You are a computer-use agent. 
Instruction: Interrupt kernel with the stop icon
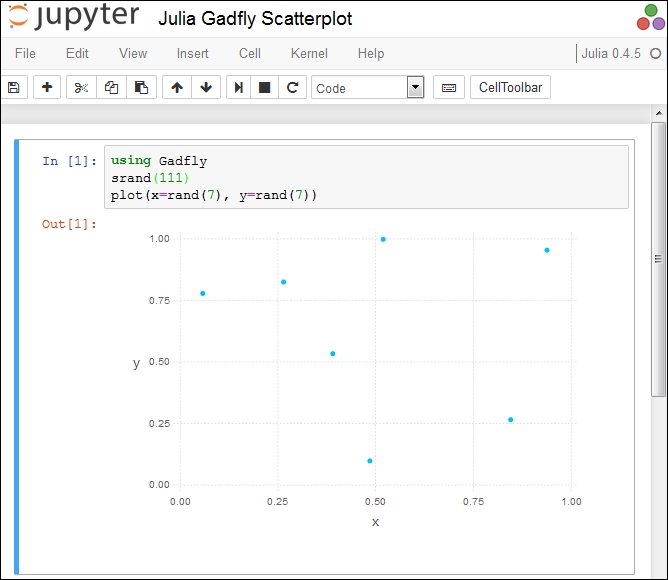pos(265,87)
